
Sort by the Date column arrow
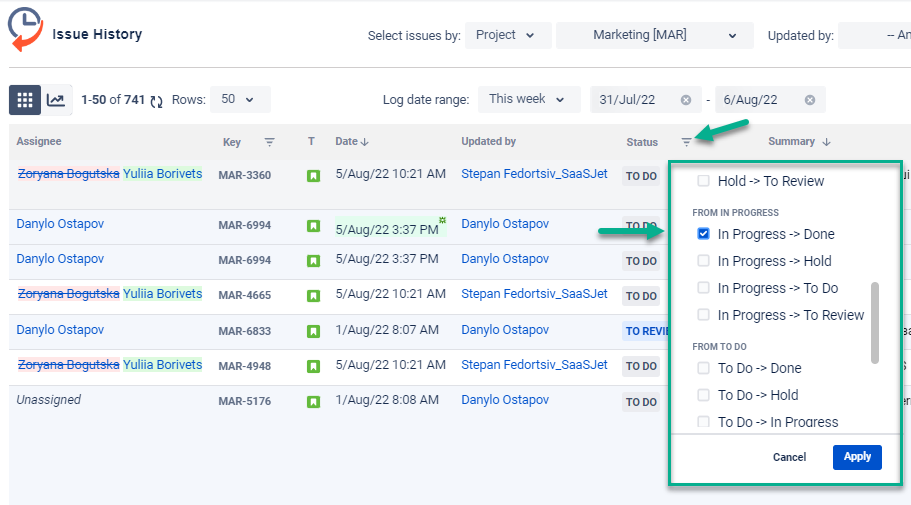point(365,142)
